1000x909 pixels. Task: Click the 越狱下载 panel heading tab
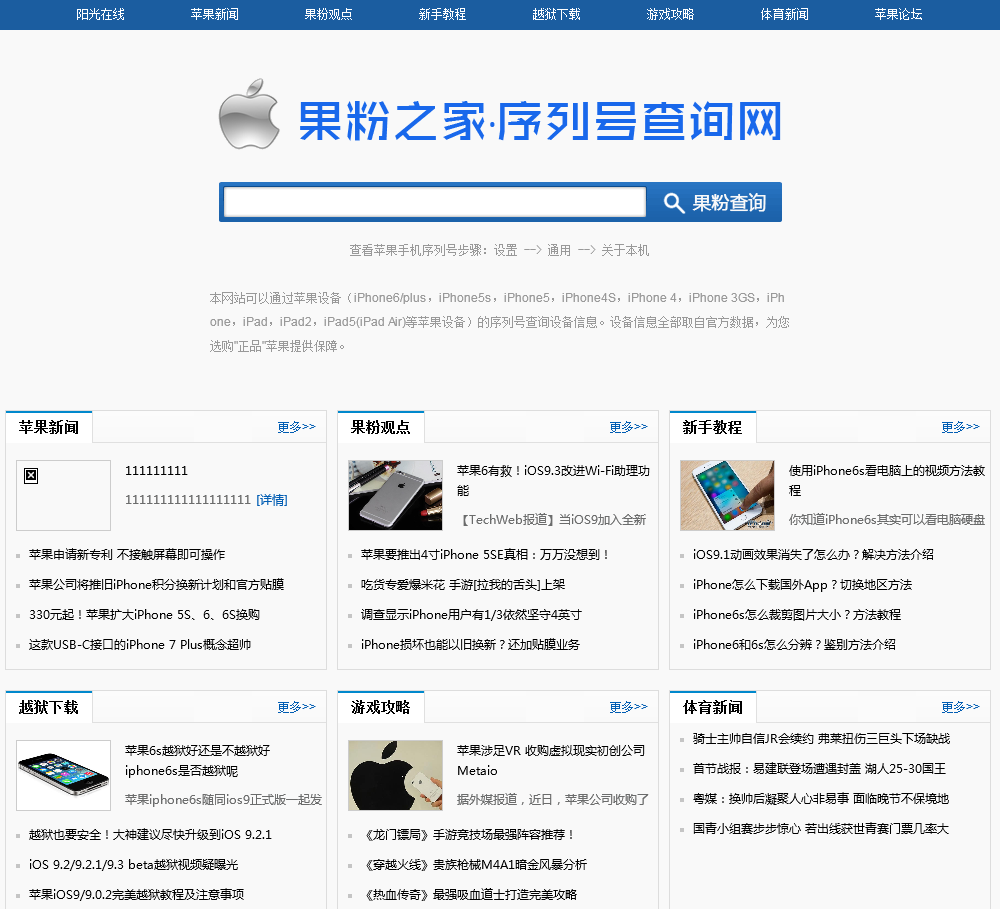pyautogui.click(x=49, y=707)
